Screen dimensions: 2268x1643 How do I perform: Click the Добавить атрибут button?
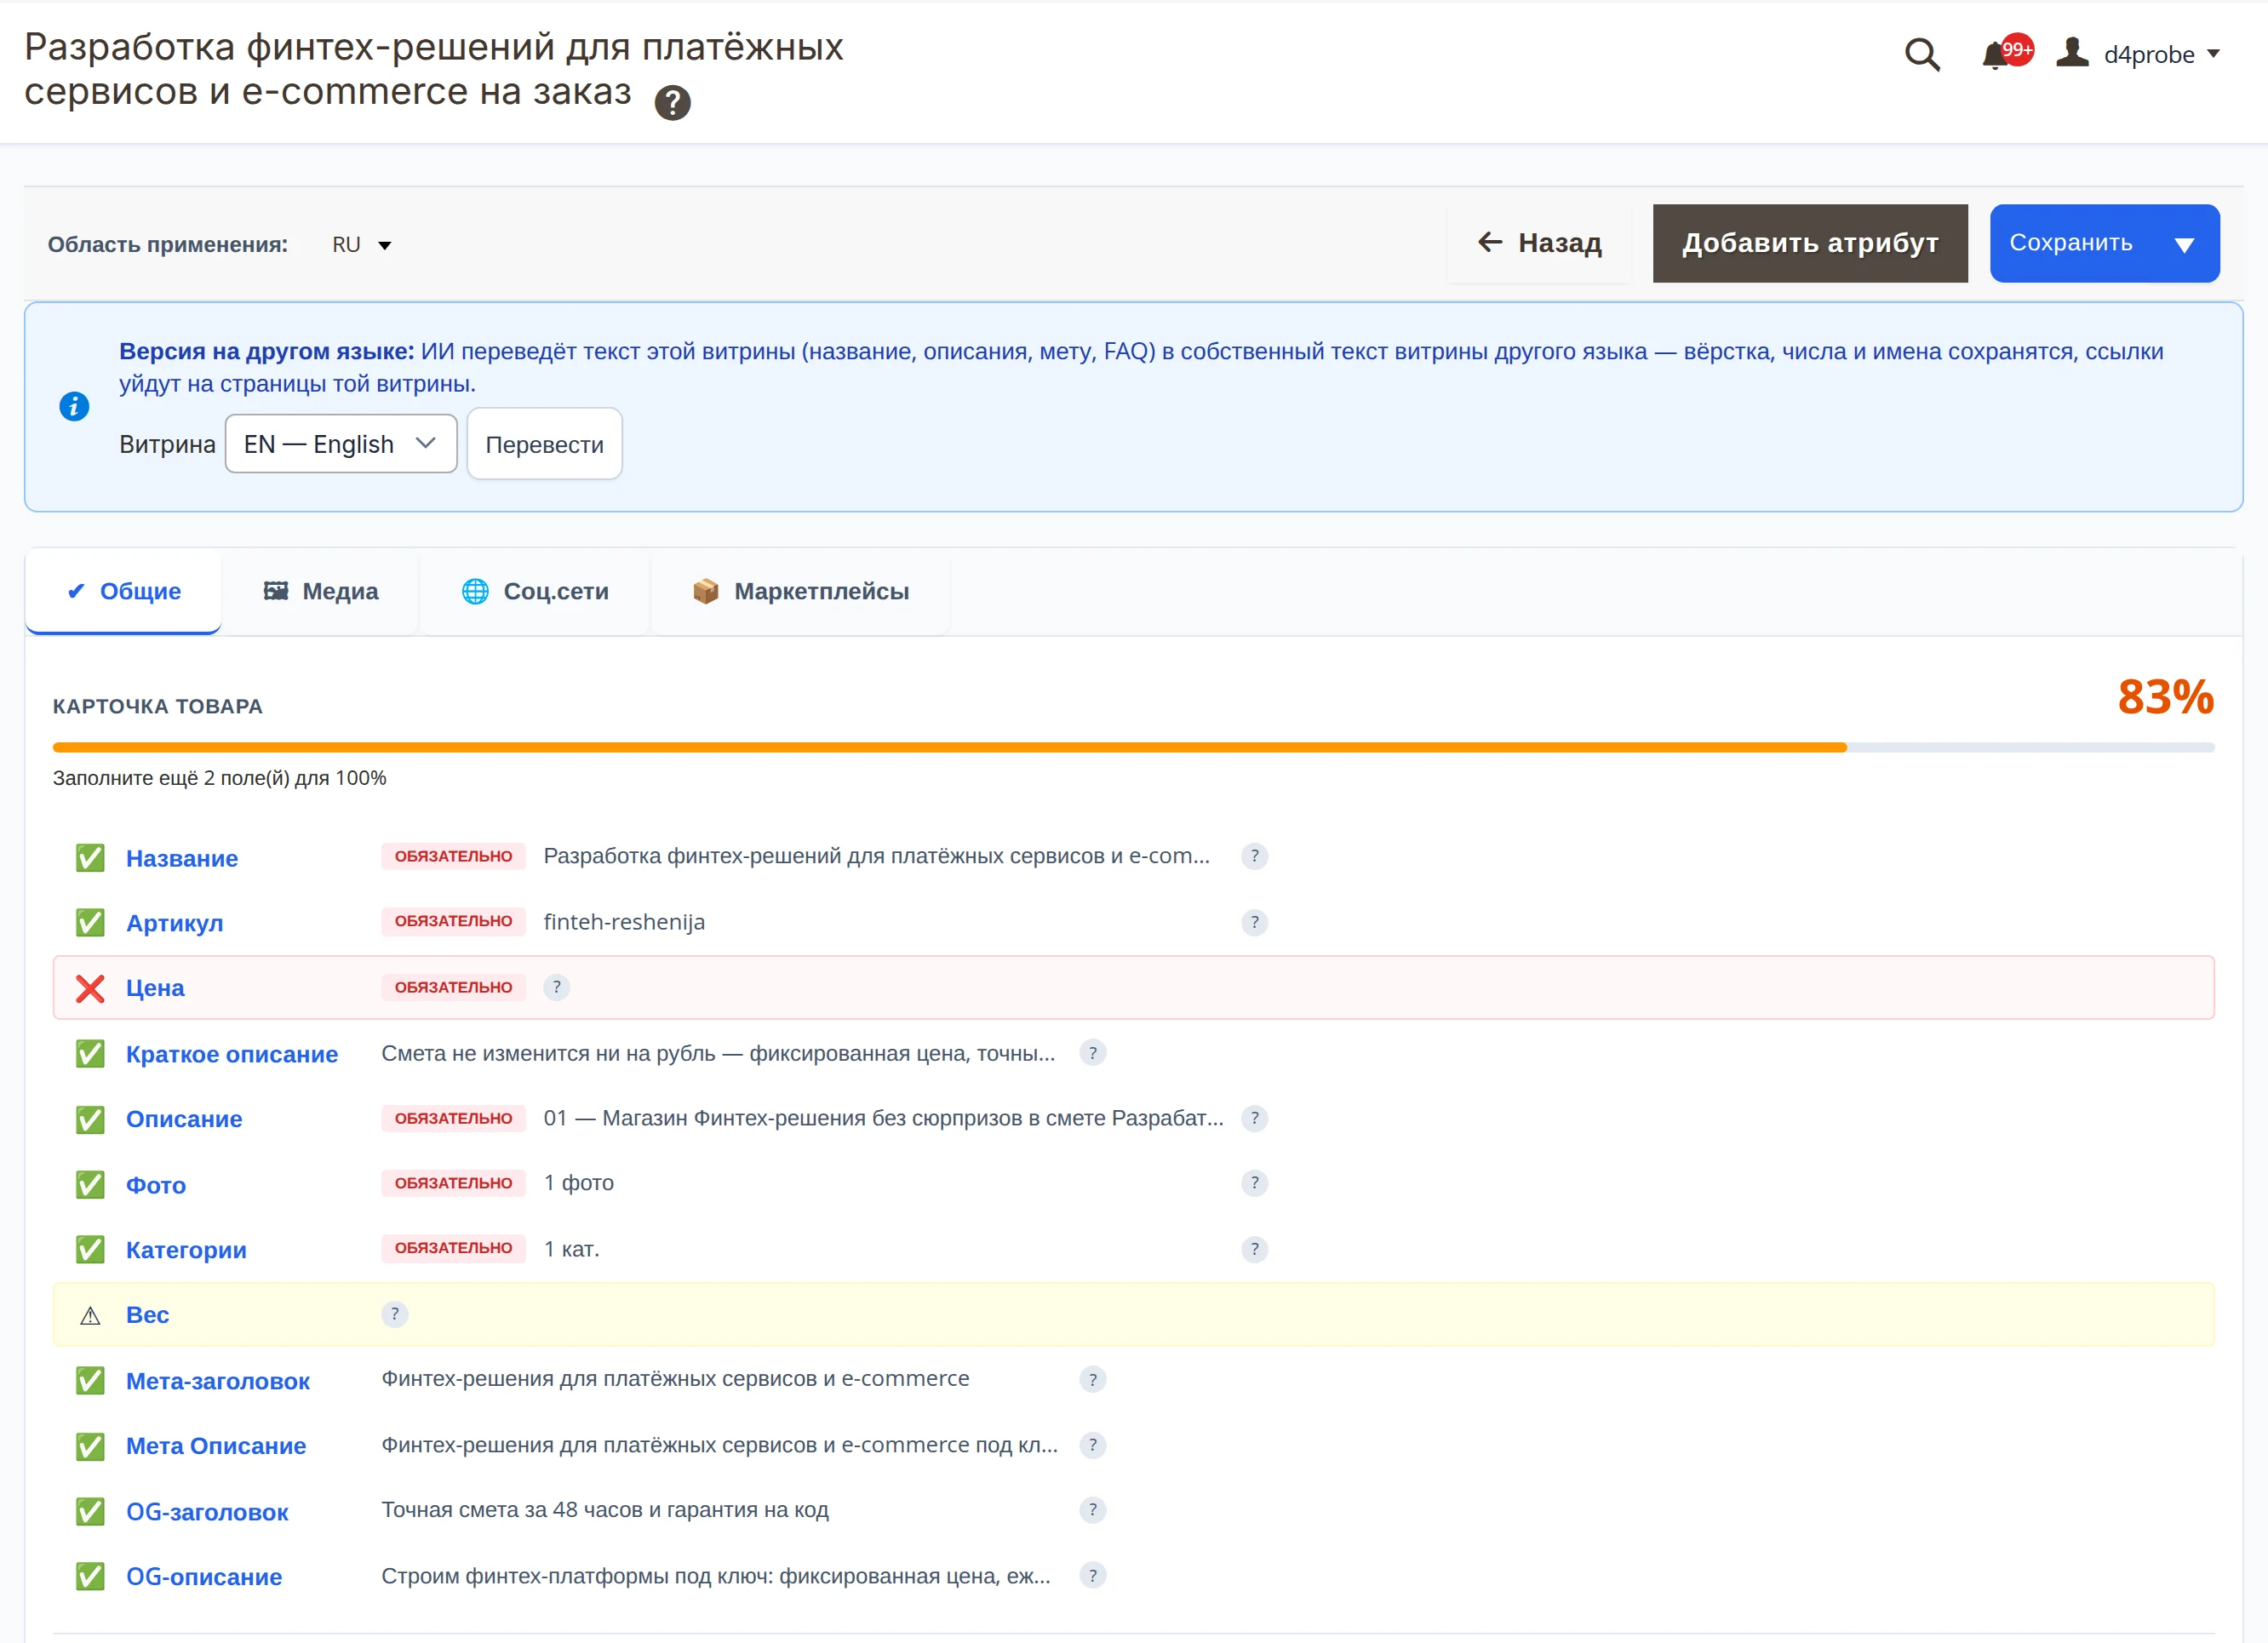tap(1810, 243)
